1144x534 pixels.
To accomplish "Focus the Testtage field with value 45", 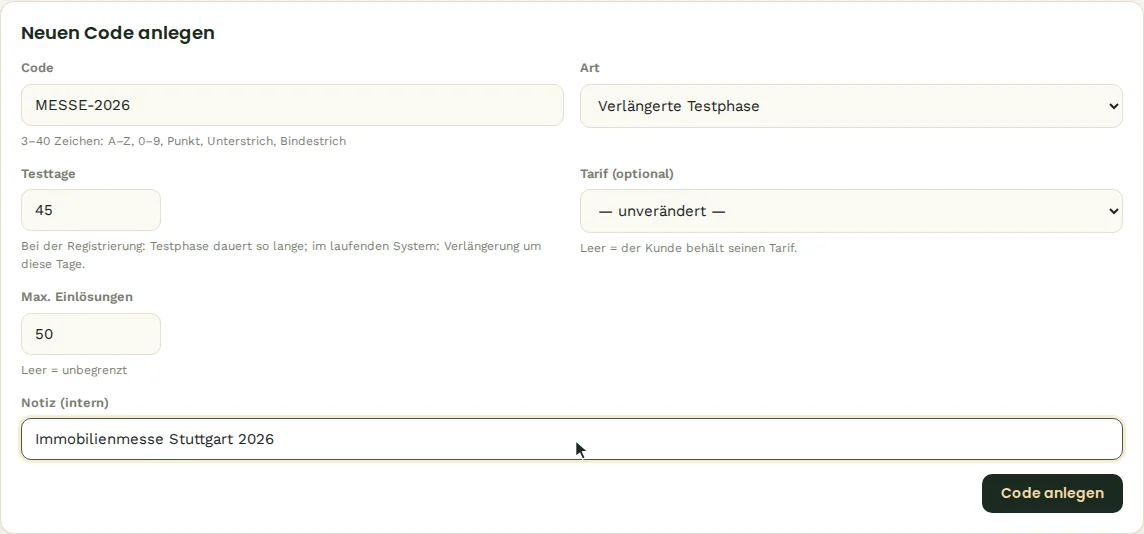I will point(90,210).
